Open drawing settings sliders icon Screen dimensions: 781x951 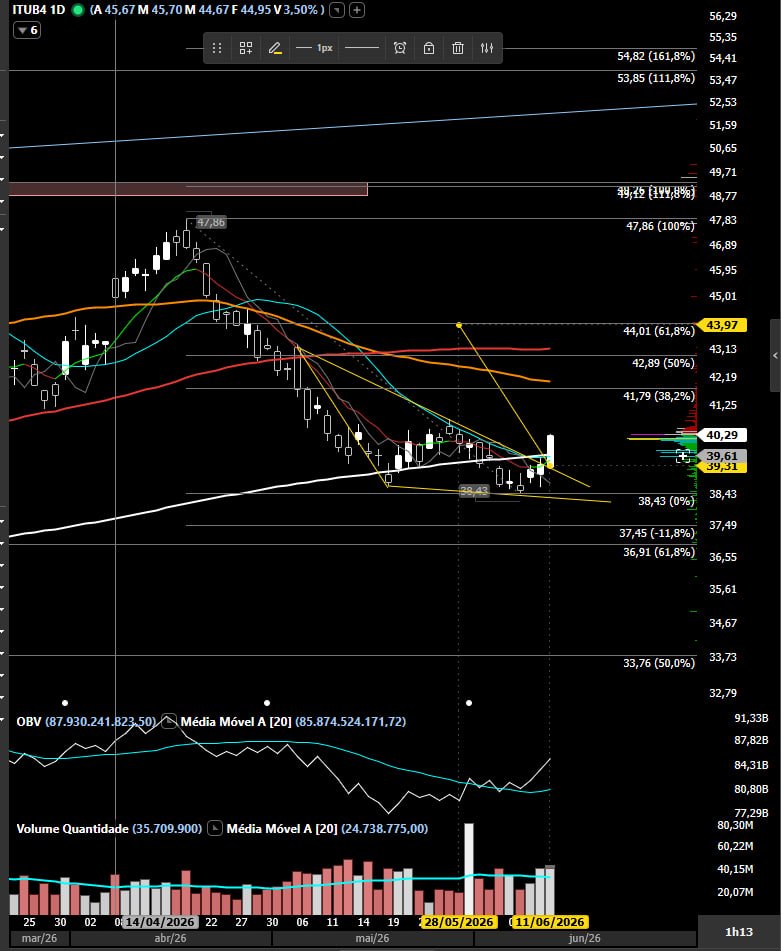(487, 48)
